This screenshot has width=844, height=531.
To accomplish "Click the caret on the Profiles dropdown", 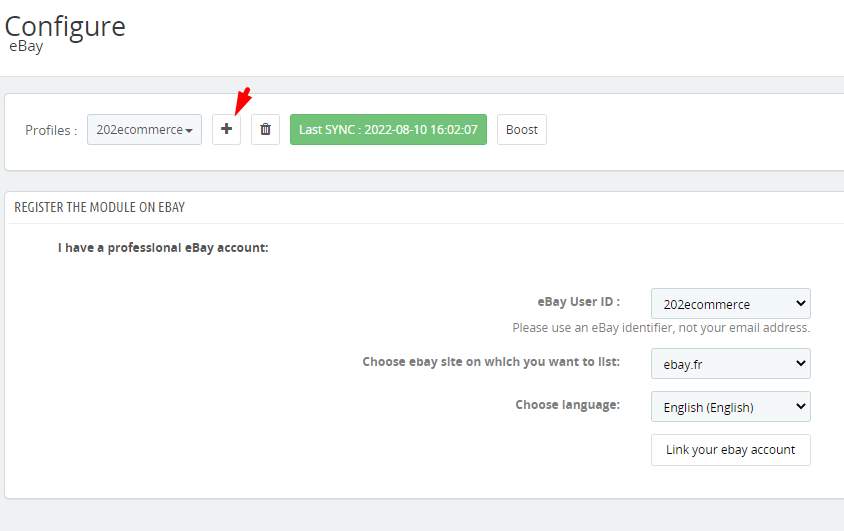I will (x=189, y=131).
